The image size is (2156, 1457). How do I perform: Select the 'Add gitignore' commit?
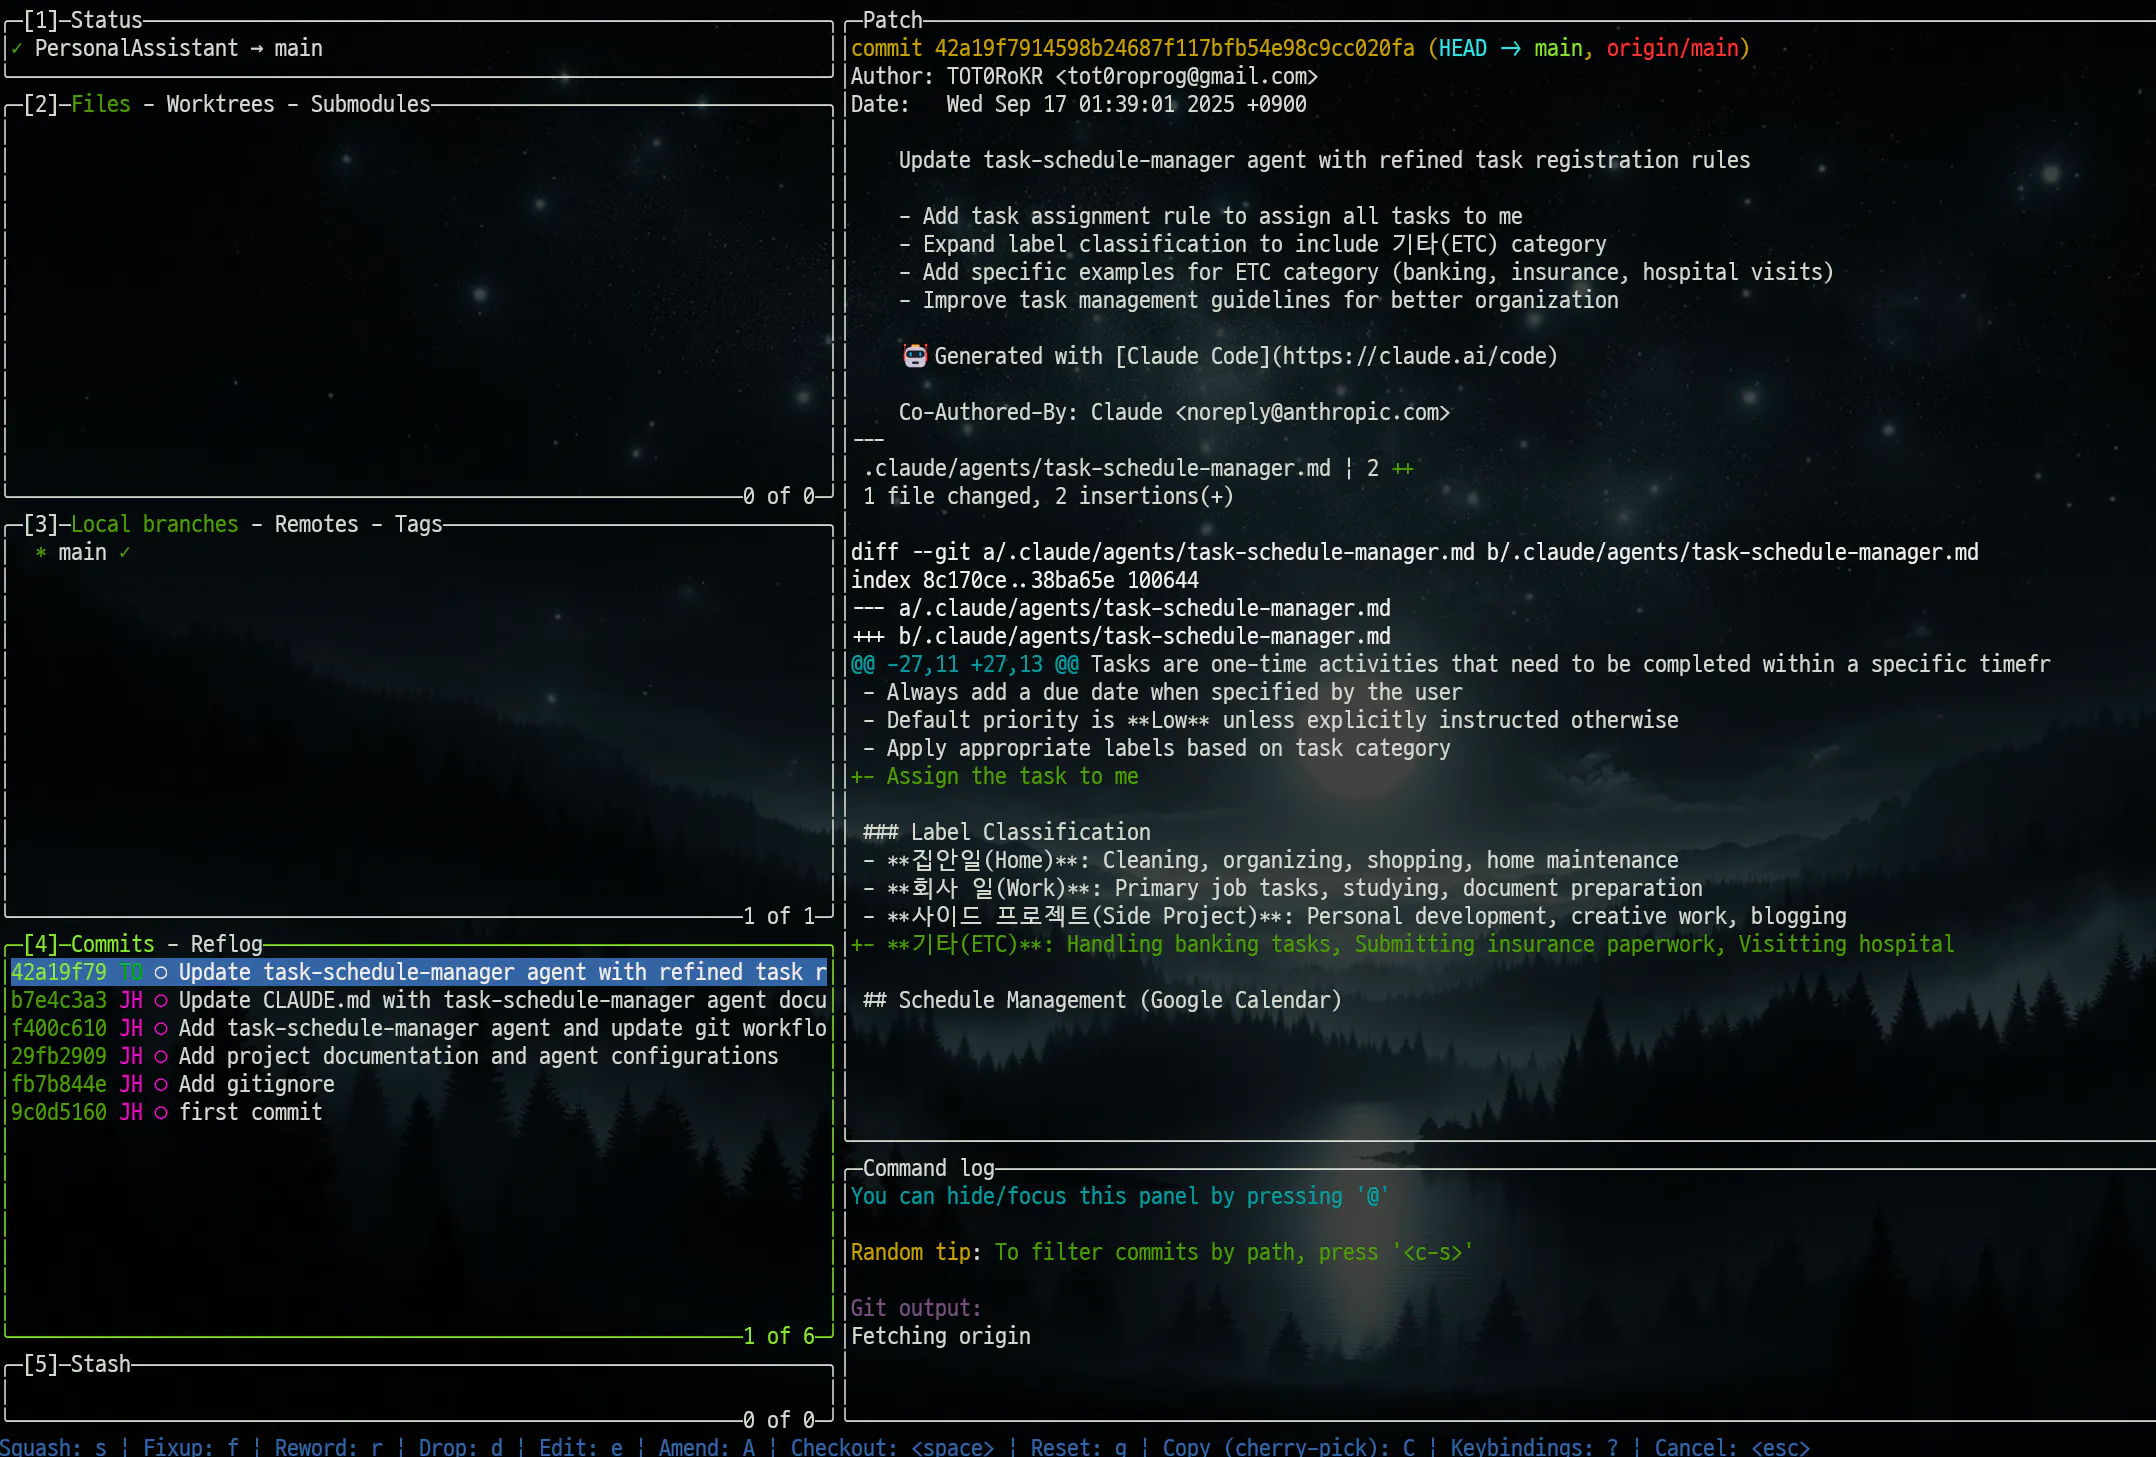coord(418,1084)
